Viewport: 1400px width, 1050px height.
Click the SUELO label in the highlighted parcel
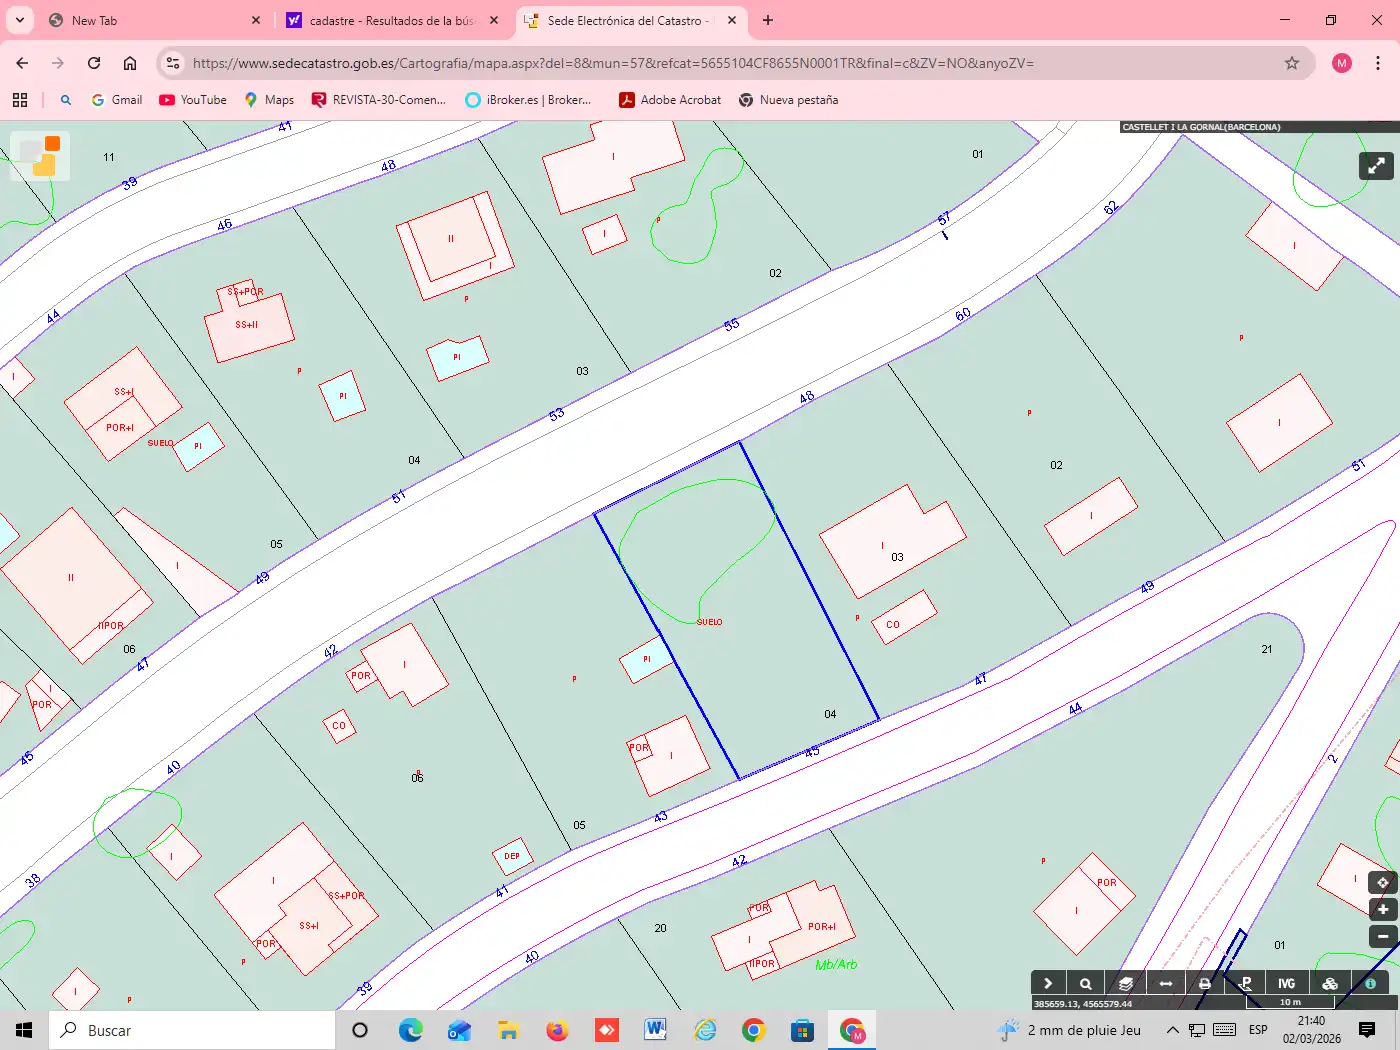pyautogui.click(x=709, y=622)
